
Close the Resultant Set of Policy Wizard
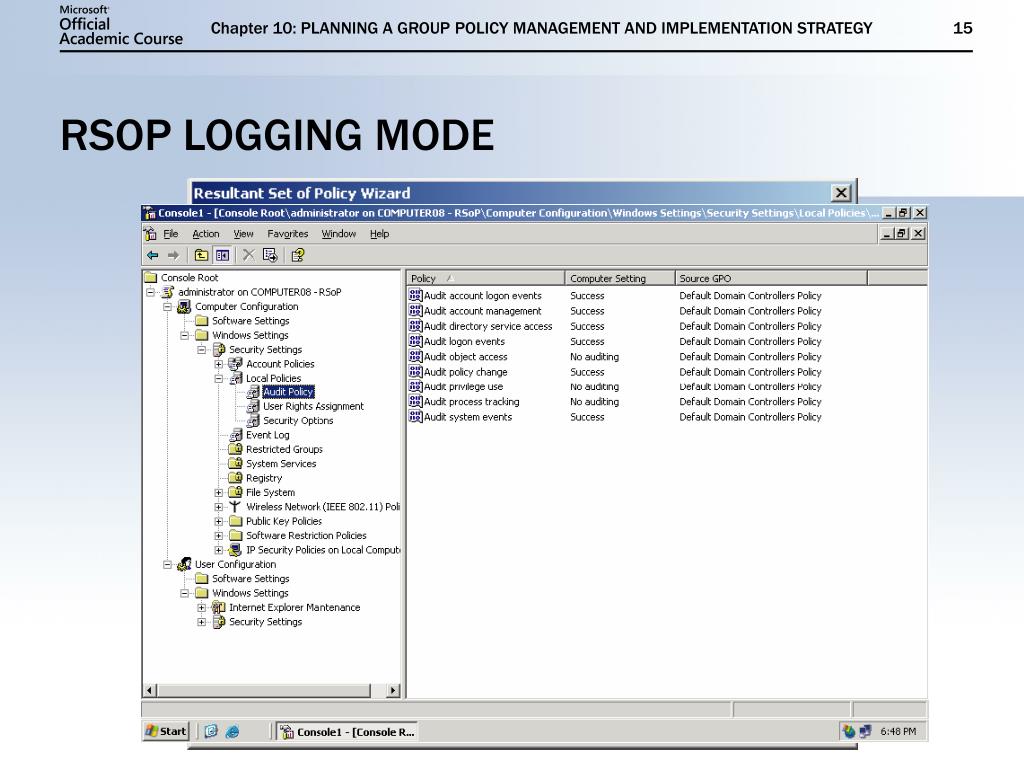coord(841,193)
